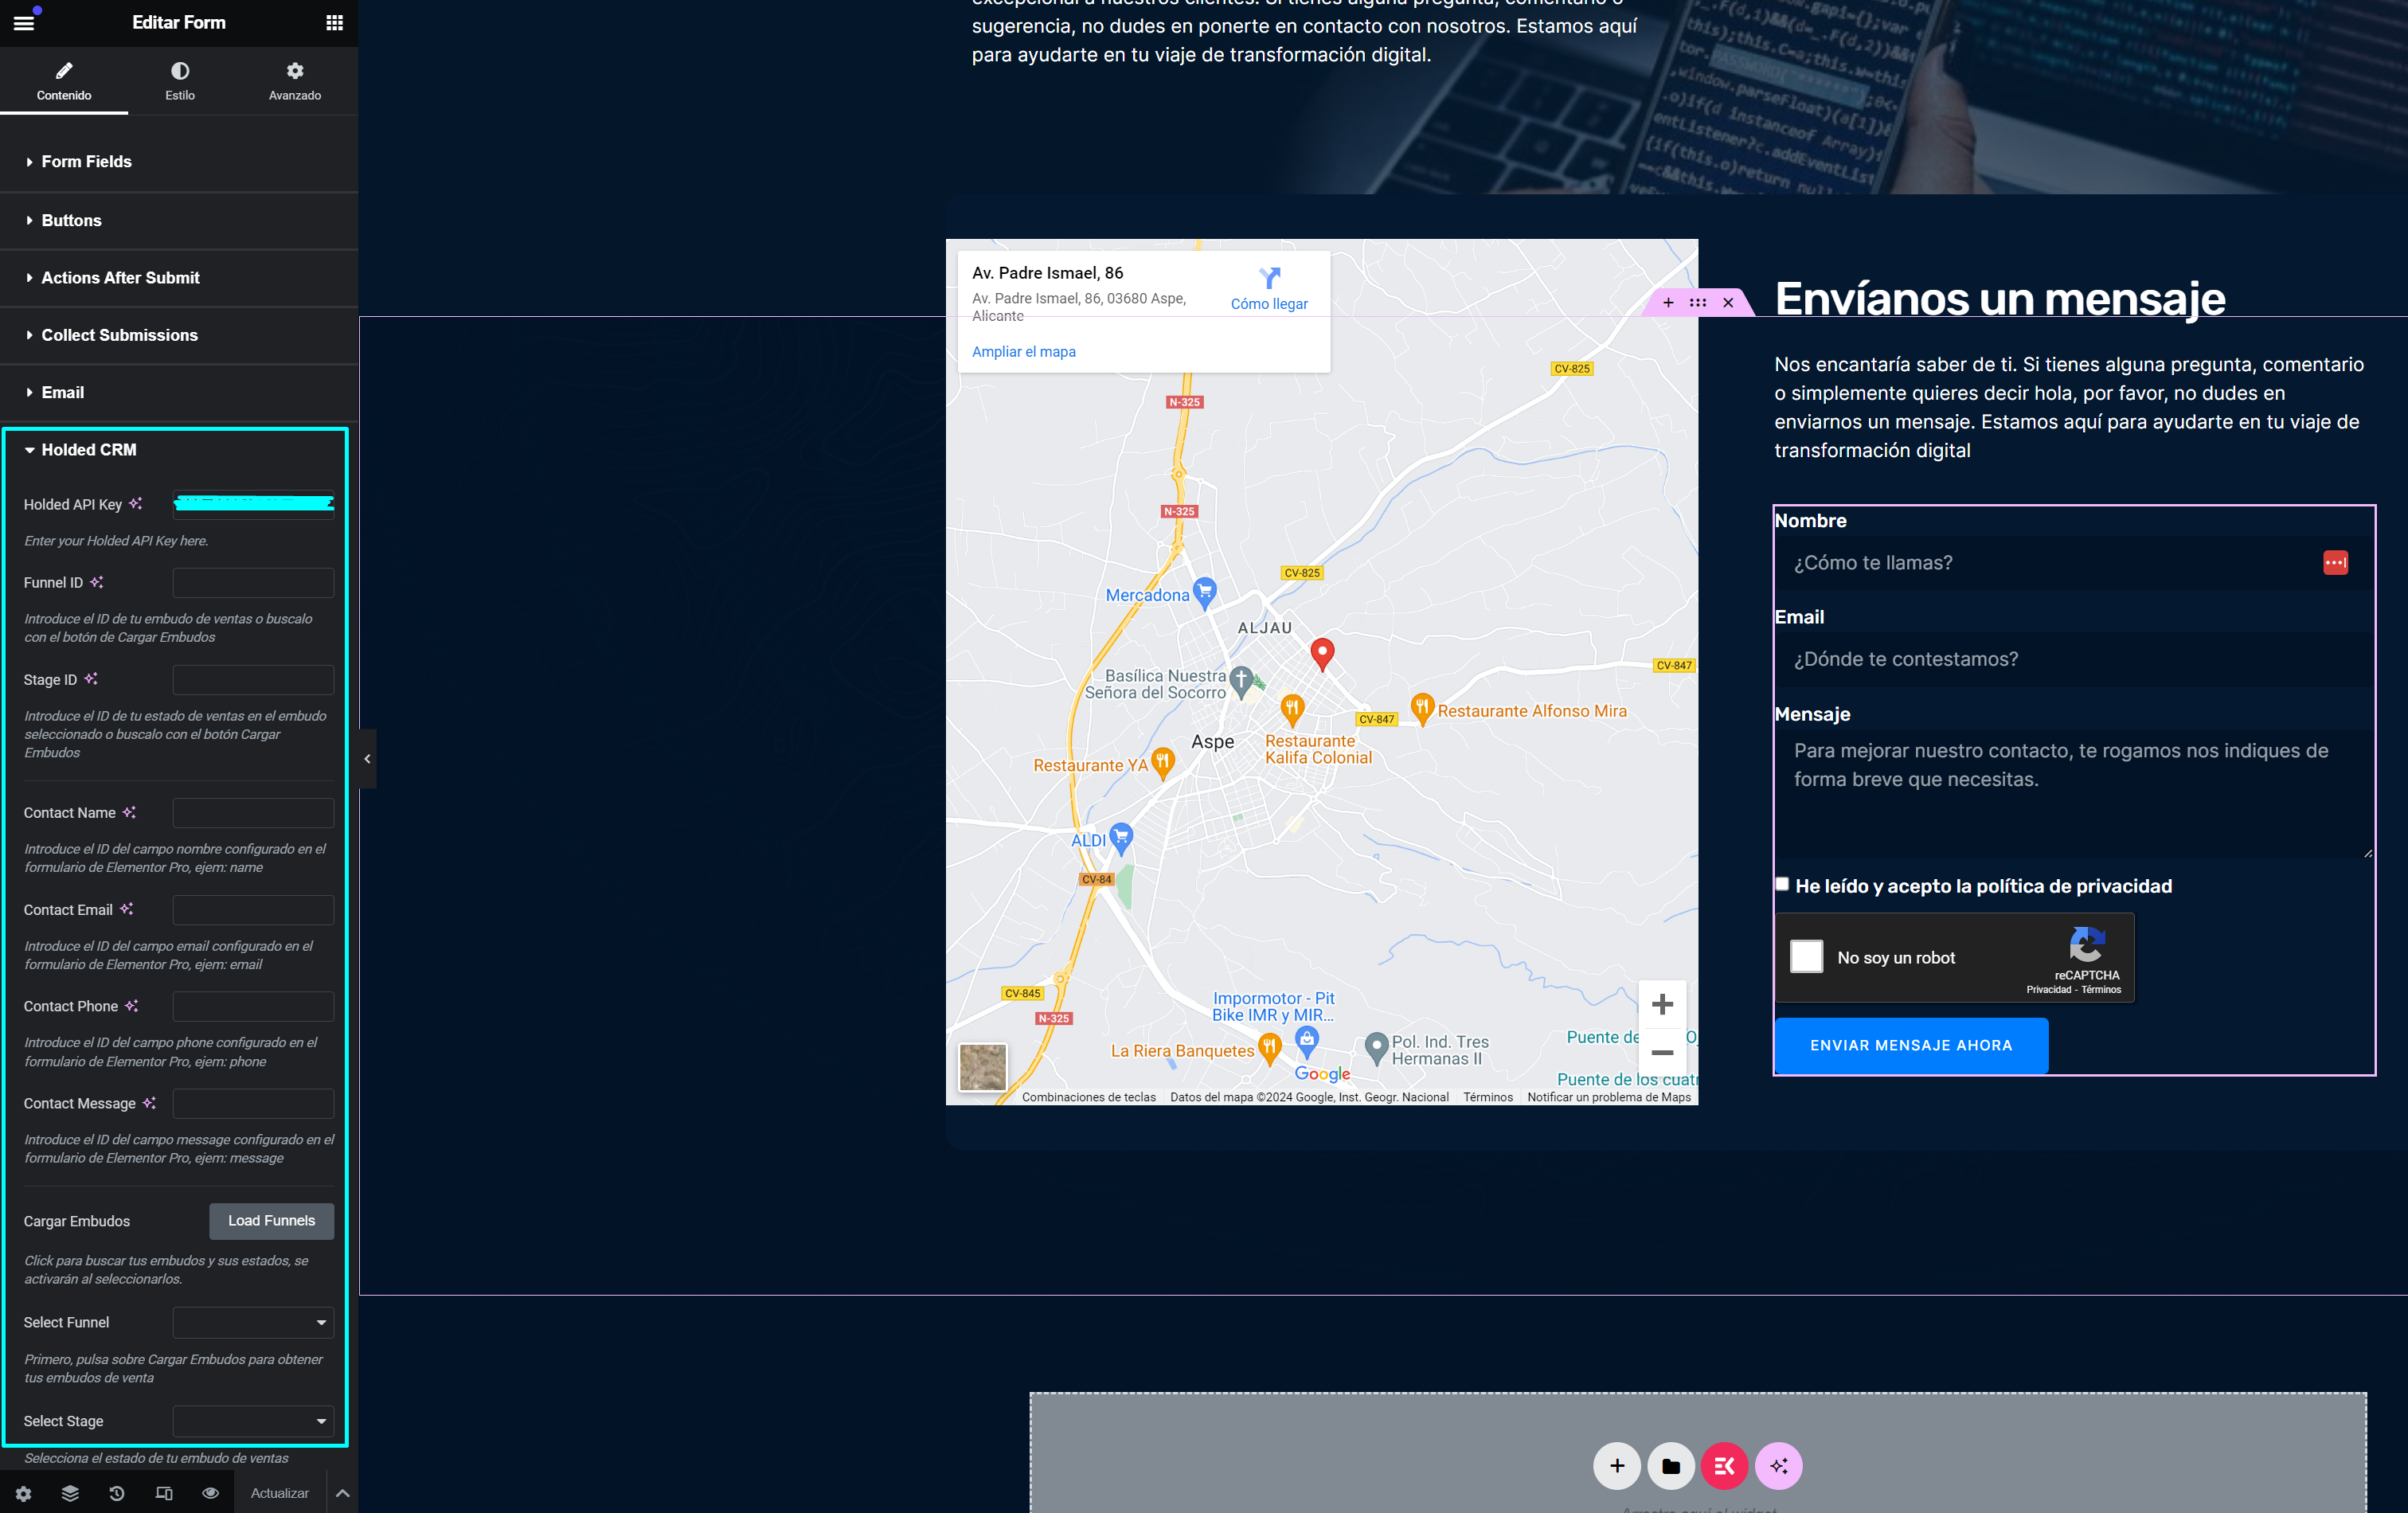Zoom in on the Google map
Screen dimensions: 2408x1513
coord(1662,1004)
